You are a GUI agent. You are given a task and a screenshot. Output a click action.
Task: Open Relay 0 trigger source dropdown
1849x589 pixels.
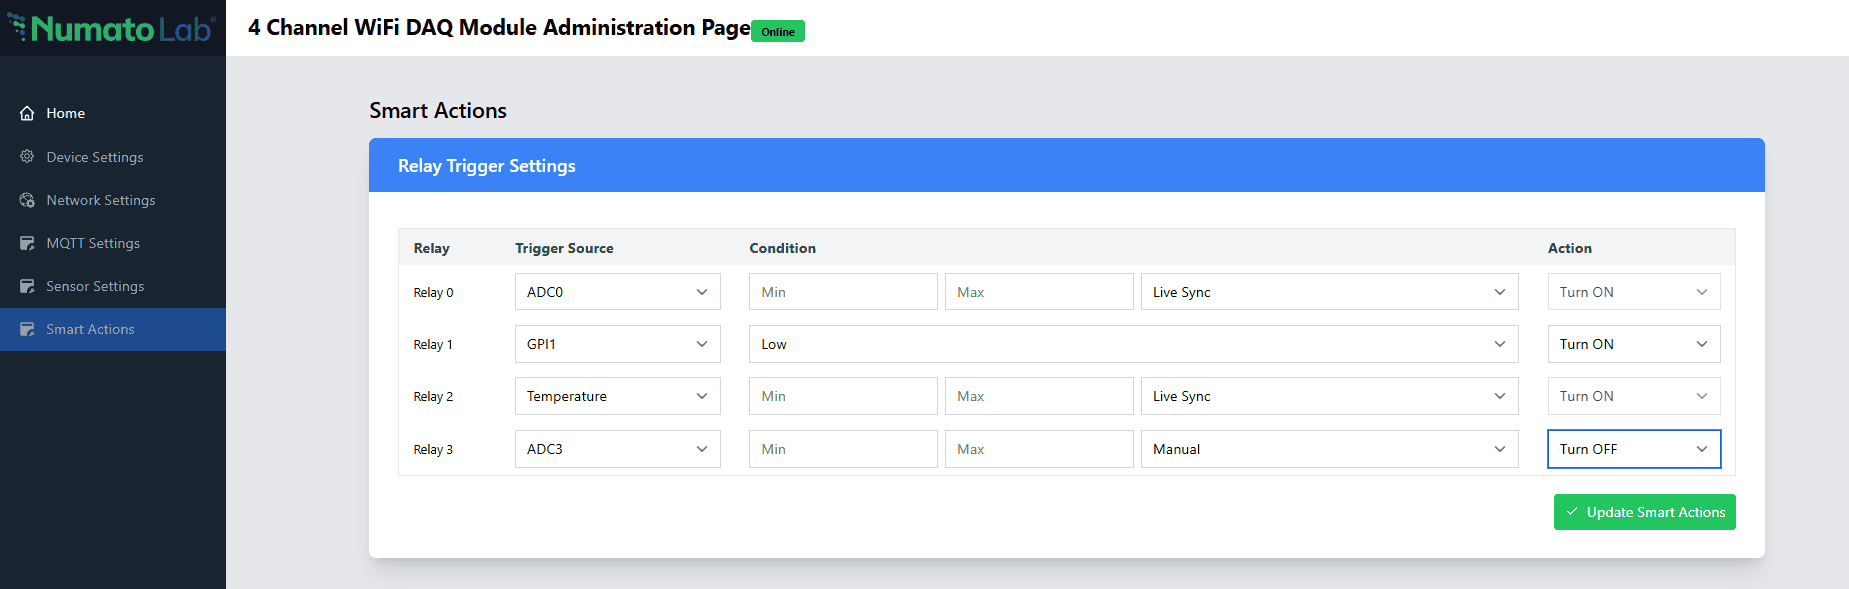pos(617,292)
